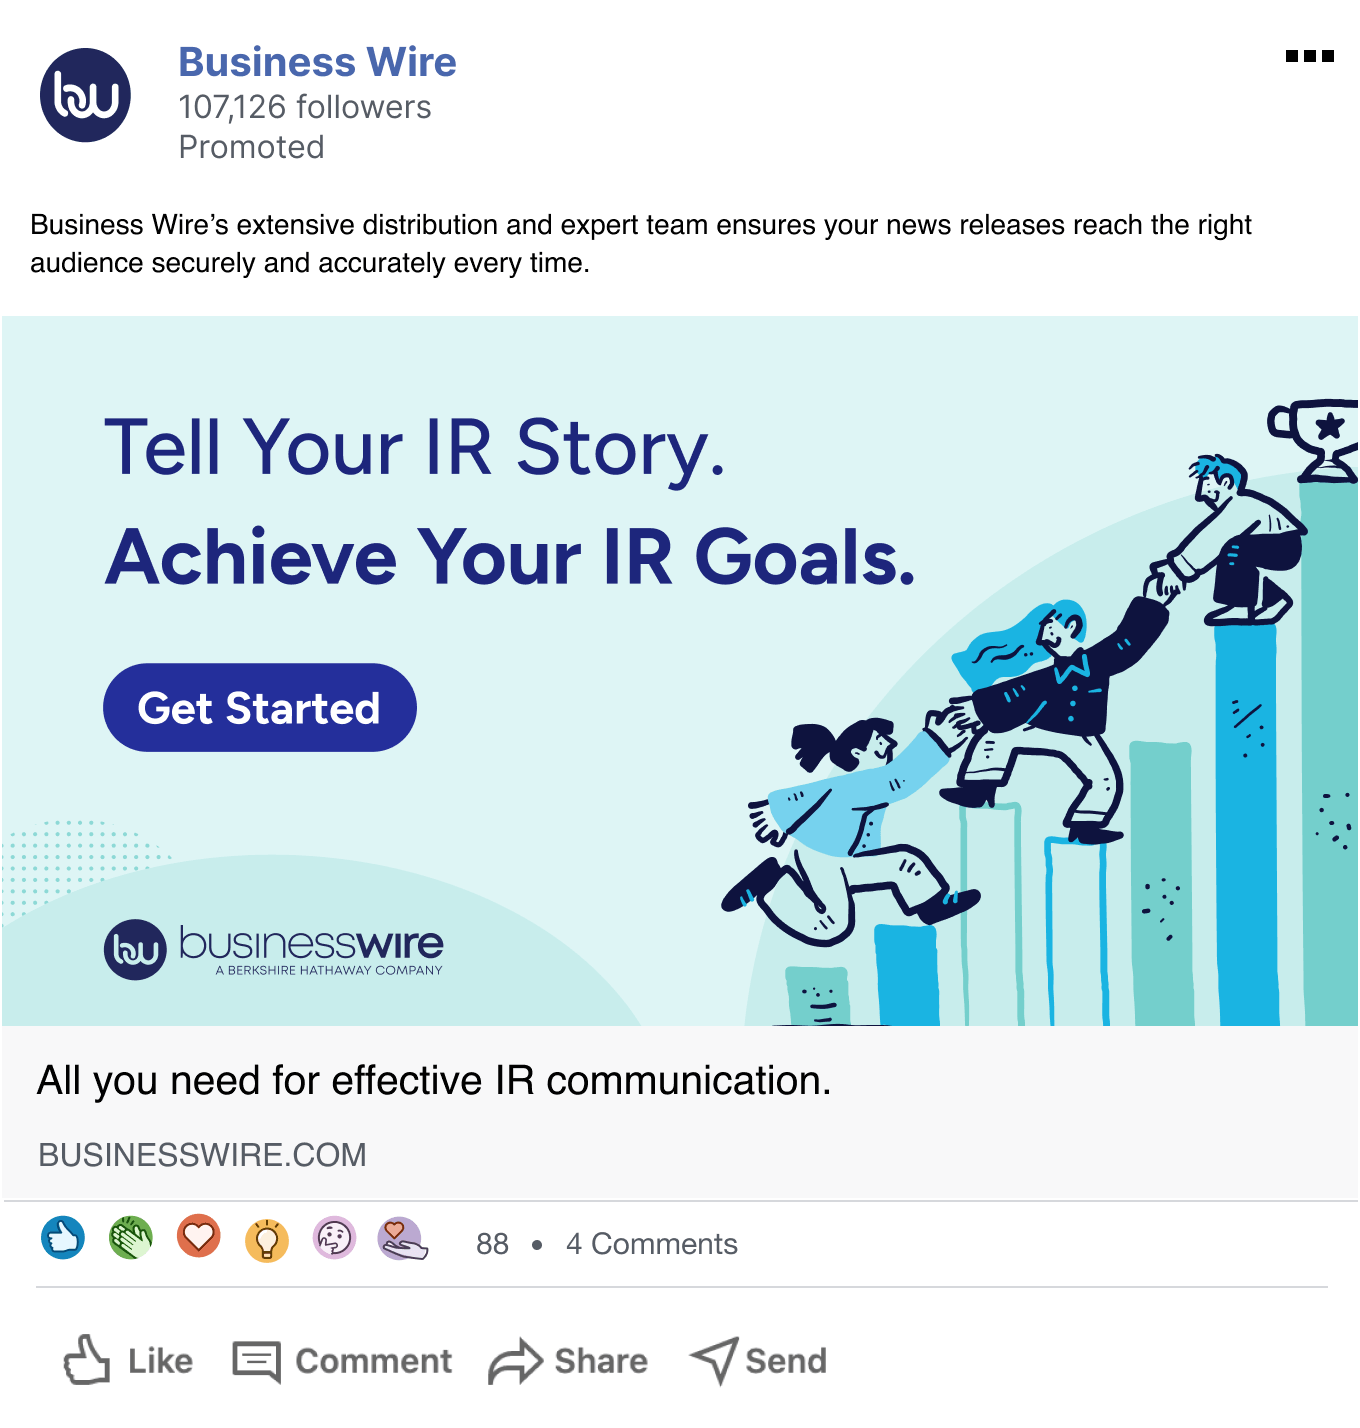
Task: Like the Business Wire post
Action: pos(128,1360)
